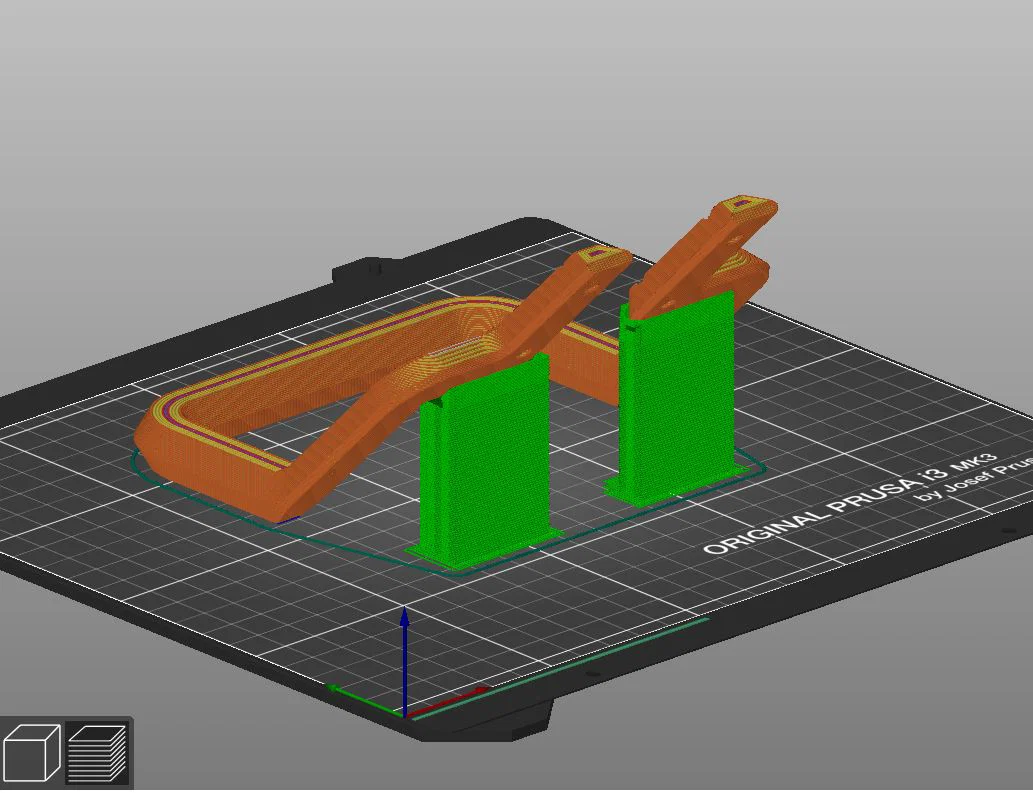Screen dimensions: 1033x793
Task: Select the left green support tower
Action: click(x=486, y=461)
